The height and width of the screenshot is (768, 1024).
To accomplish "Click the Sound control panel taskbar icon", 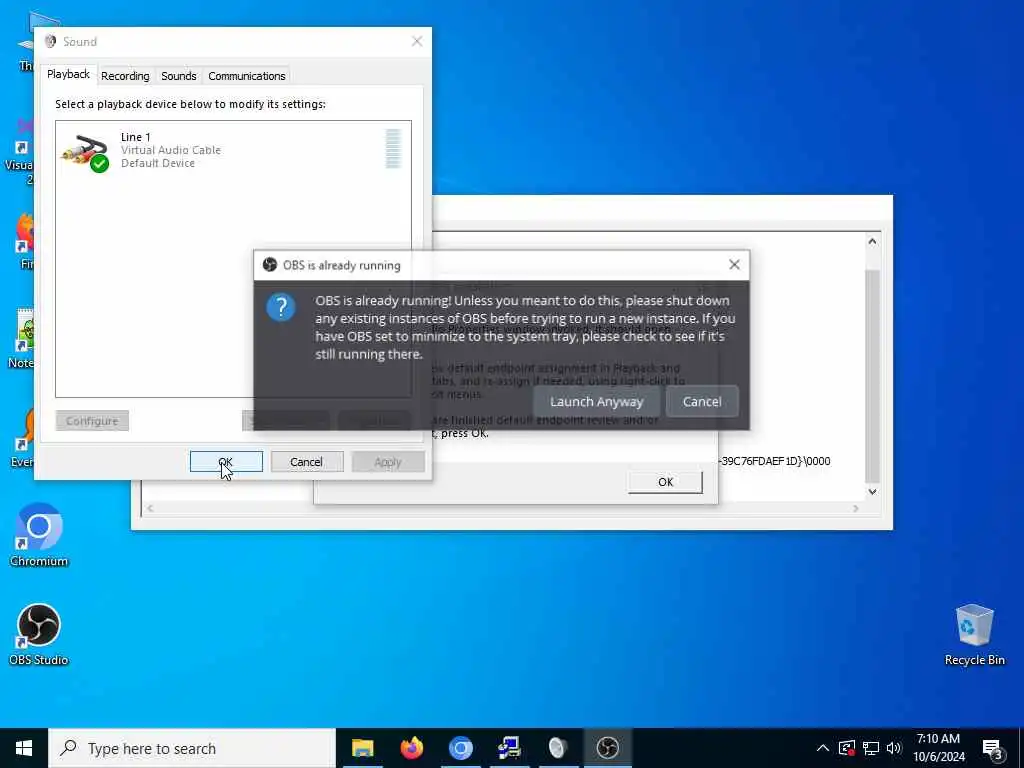I will point(558,748).
